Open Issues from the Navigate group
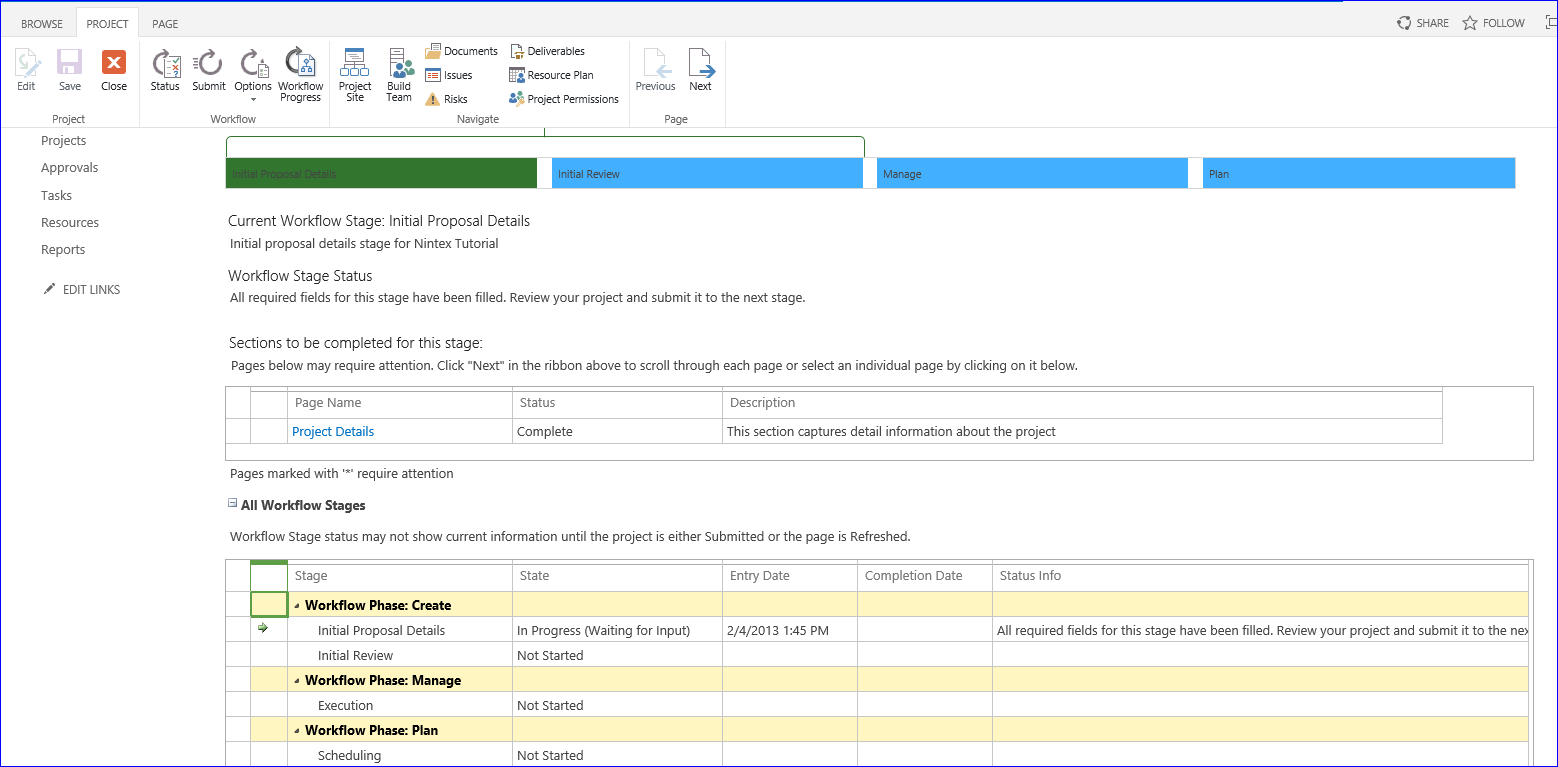 coord(448,75)
